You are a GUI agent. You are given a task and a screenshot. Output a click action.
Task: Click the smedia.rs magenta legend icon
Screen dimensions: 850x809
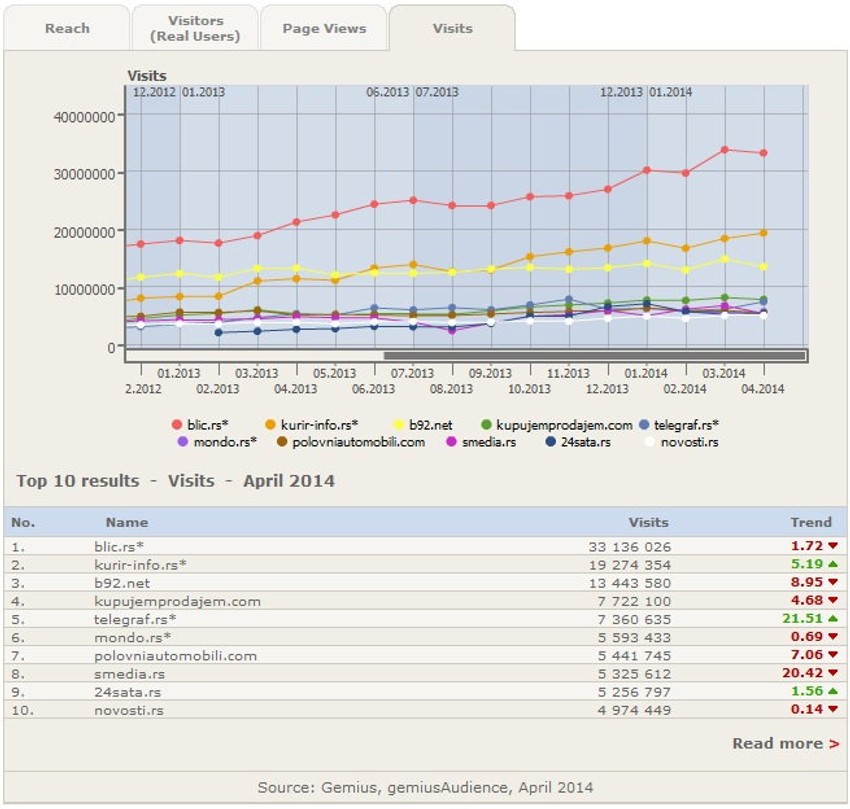tap(452, 441)
